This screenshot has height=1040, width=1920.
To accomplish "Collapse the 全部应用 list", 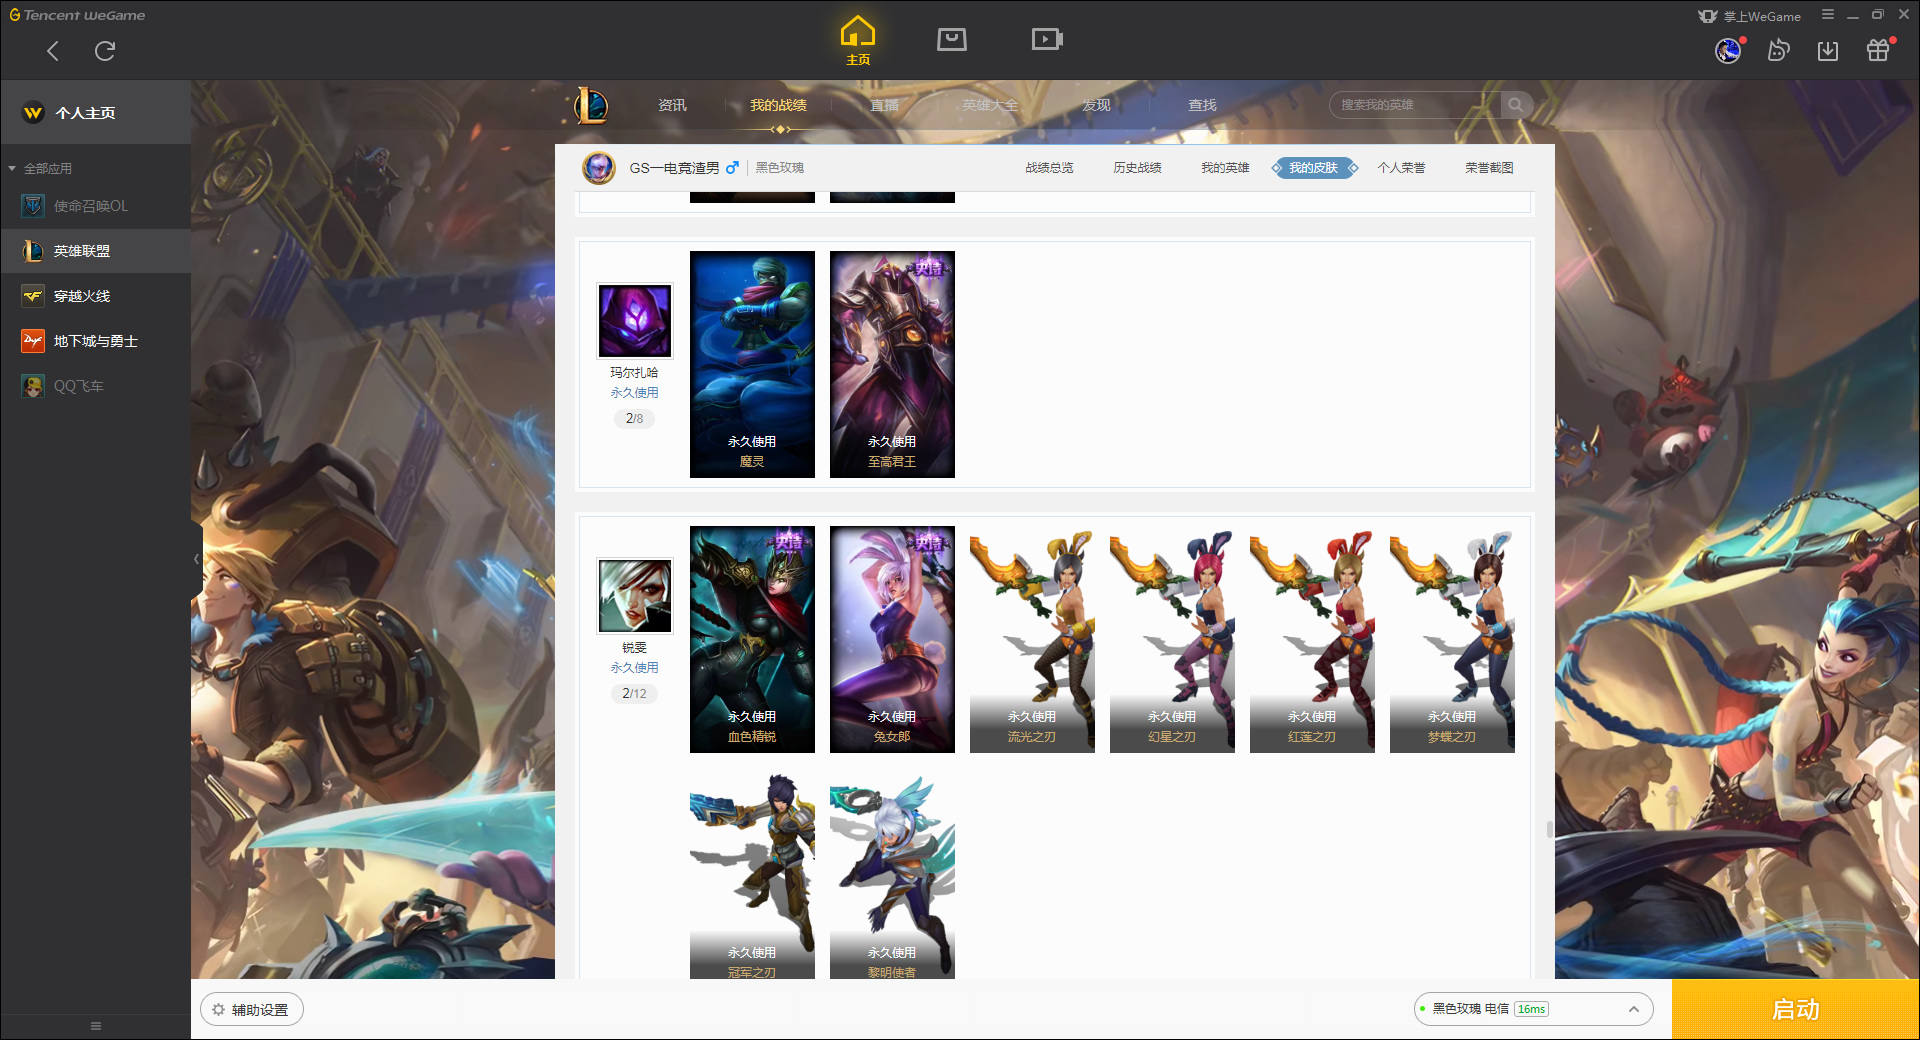I will point(12,169).
